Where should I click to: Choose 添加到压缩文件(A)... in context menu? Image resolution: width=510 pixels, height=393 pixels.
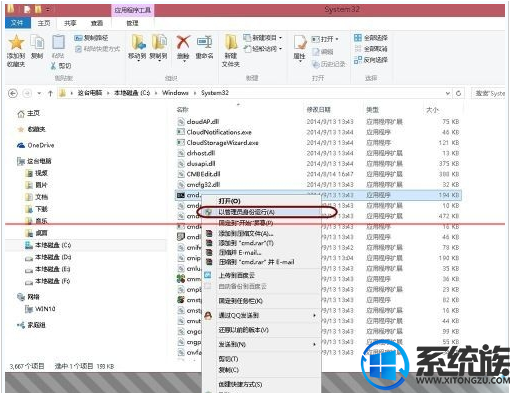click(262, 233)
